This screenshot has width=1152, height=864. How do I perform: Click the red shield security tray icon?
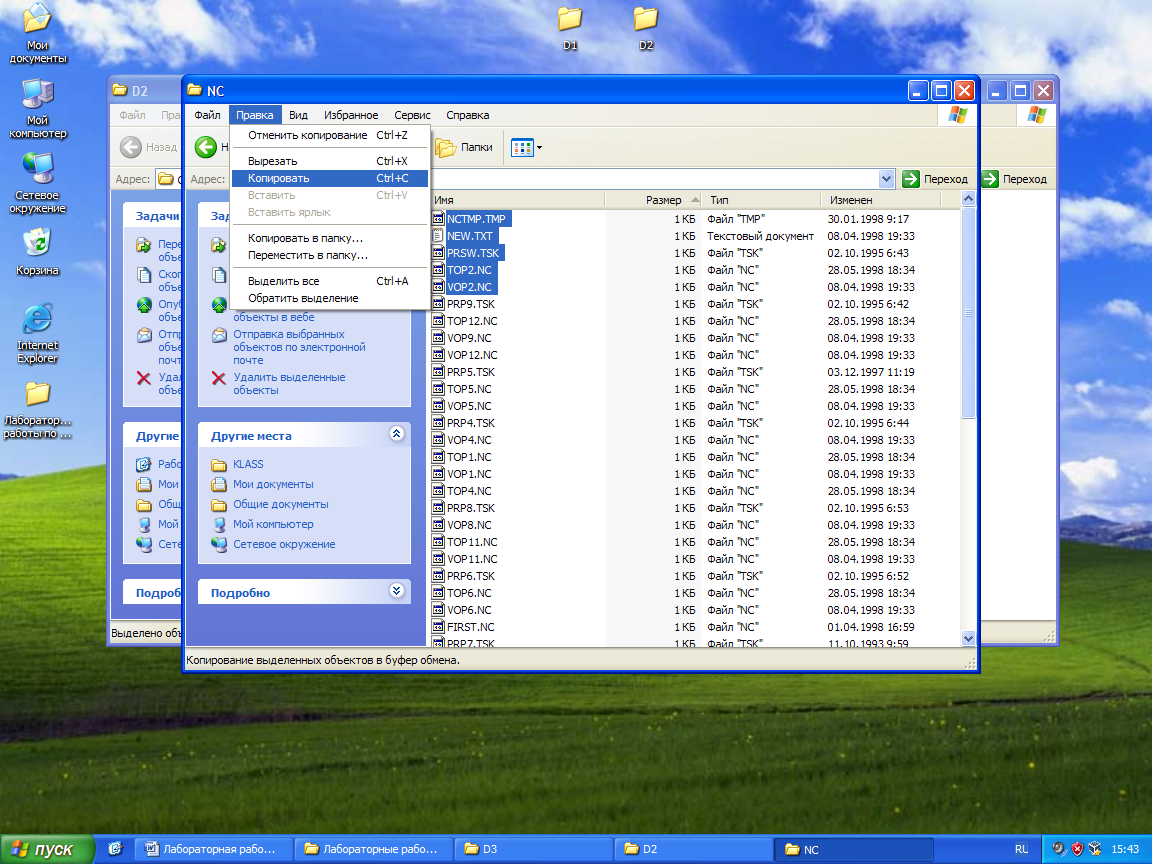click(1077, 849)
